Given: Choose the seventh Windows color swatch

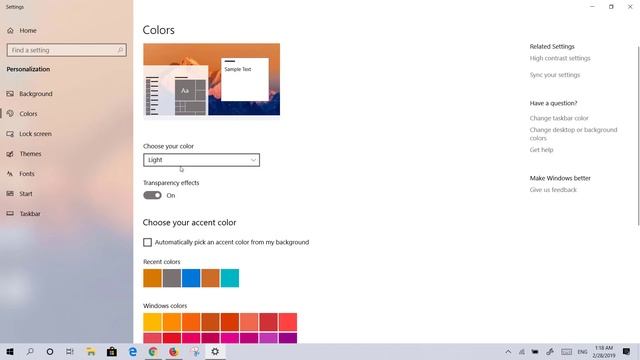Looking at the screenshot, I should click(x=269, y=322).
